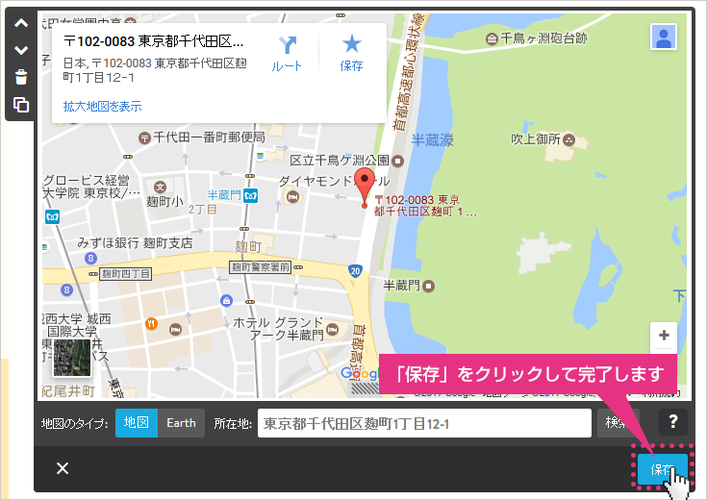Click the 区立千鳥ケ淵公園 park marker
The width and height of the screenshot is (707, 500).
pyautogui.click(x=397, y=161)
